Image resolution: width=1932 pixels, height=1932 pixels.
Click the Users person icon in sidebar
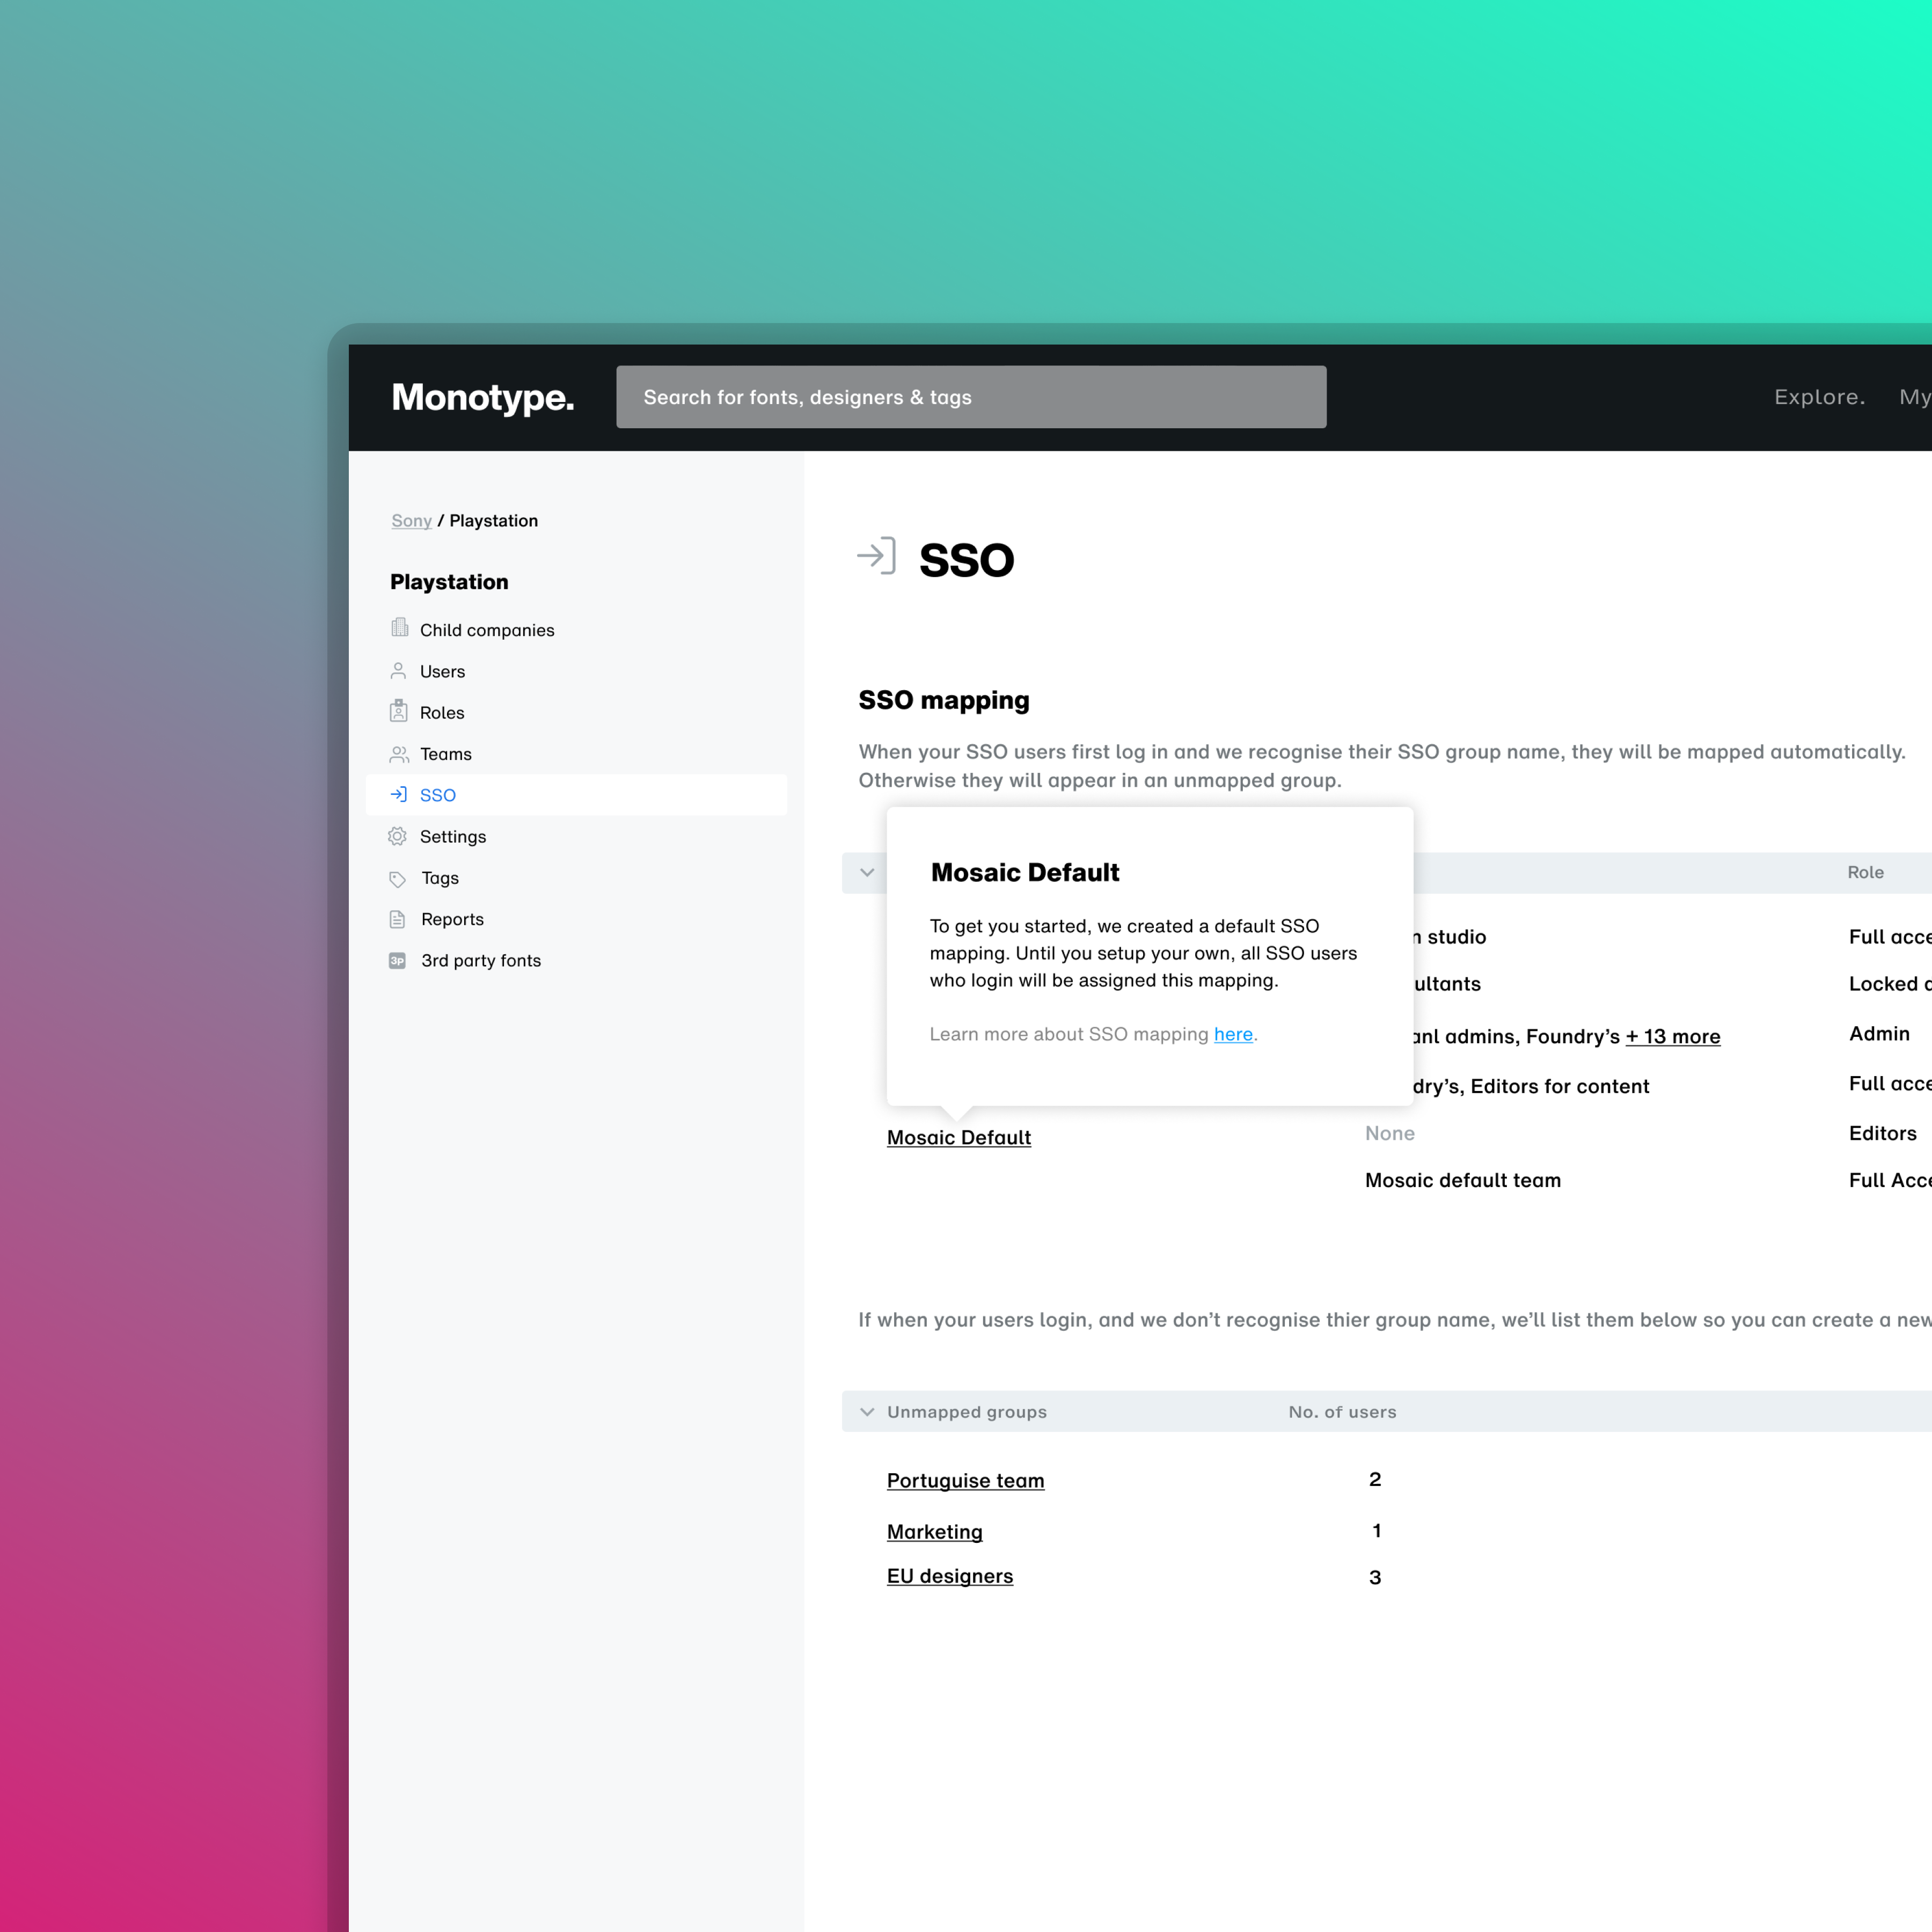(398, 671)
